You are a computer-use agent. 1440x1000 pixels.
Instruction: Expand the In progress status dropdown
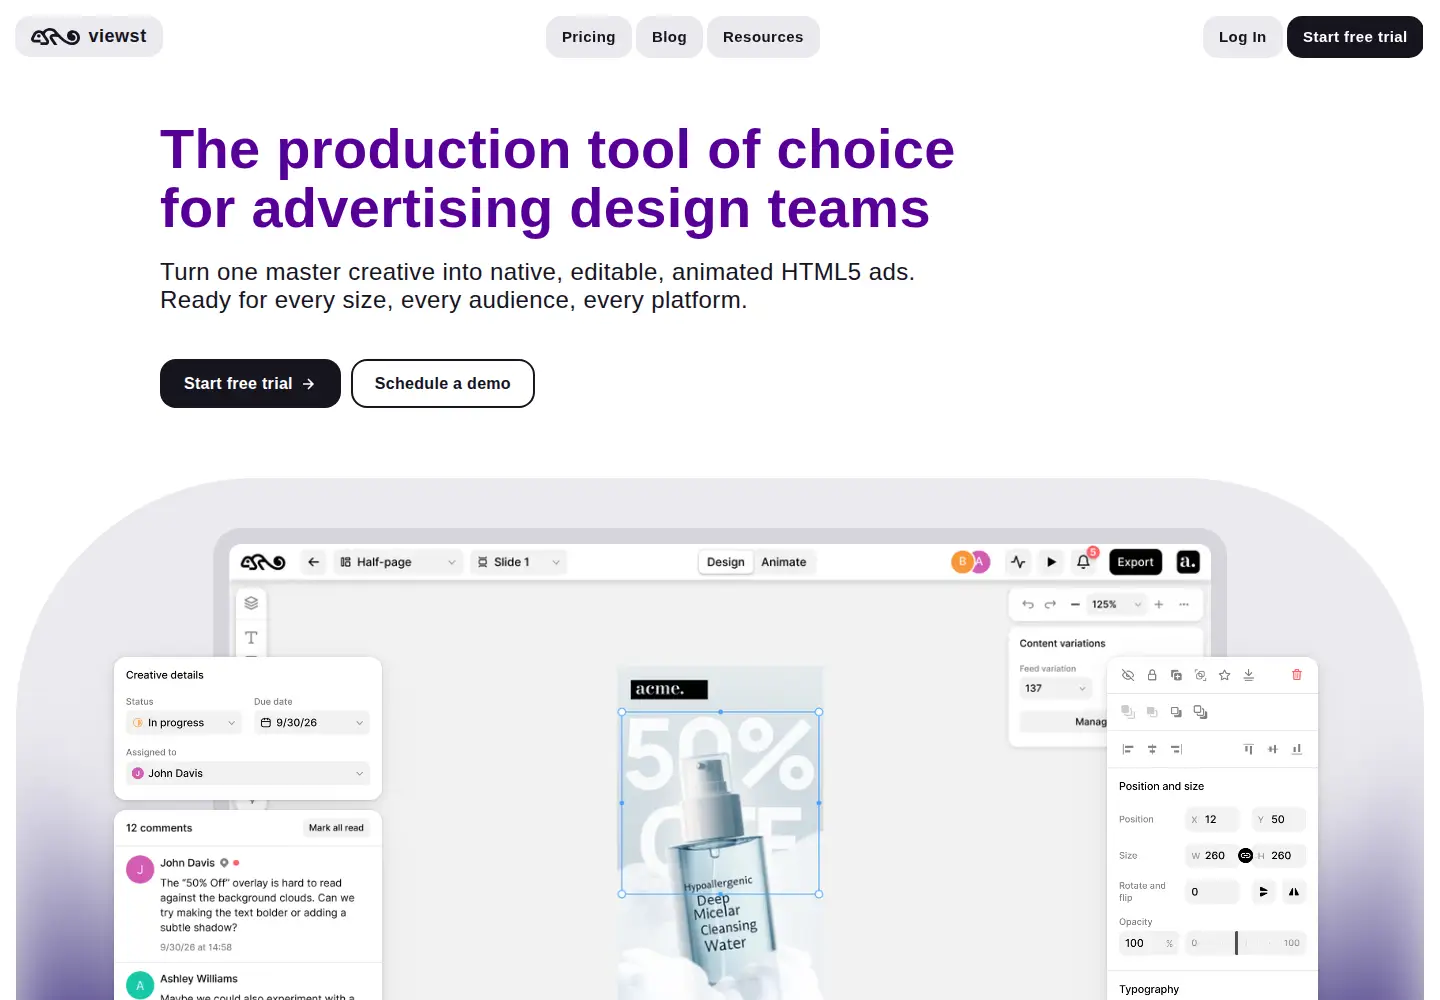coord(184,723)
